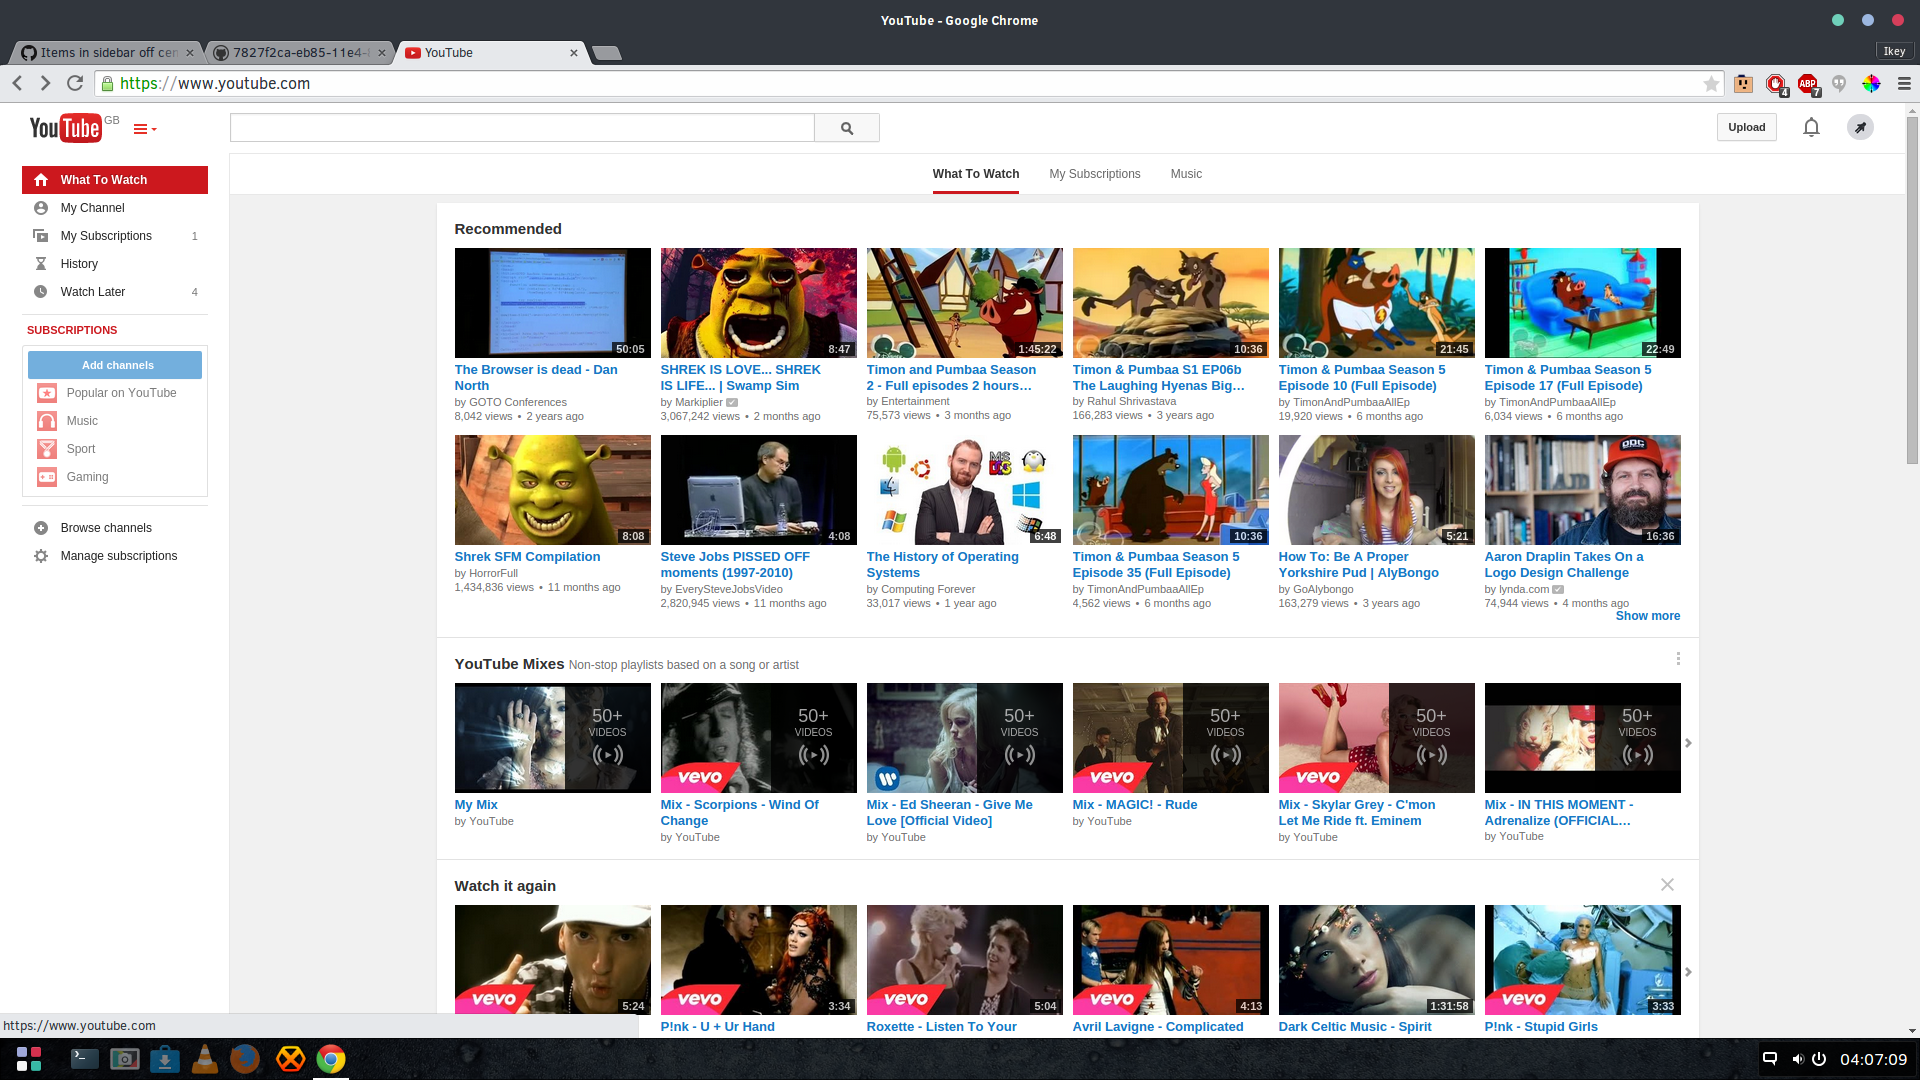Click the Ikey user profile button
This screenshot has height=1080, width=1920.
pyautogui.click(x=1894, y=51)
